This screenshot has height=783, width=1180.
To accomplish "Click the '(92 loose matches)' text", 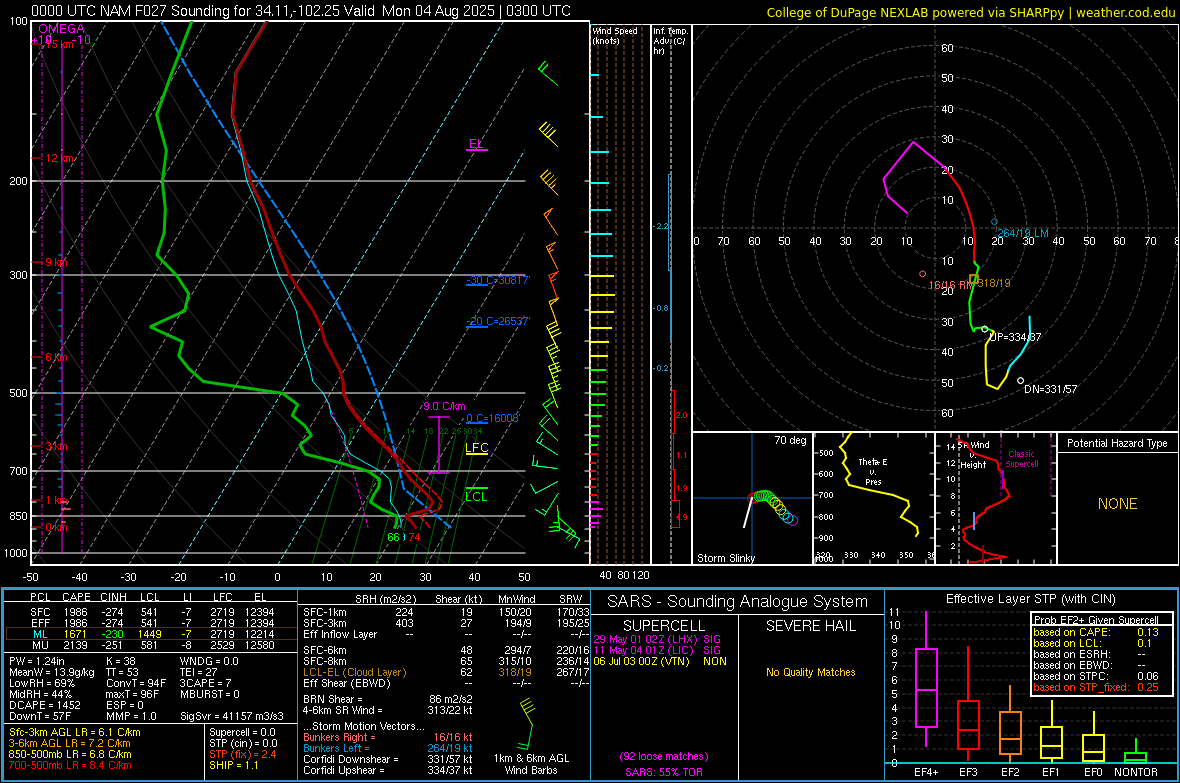I will coord(664,756).
